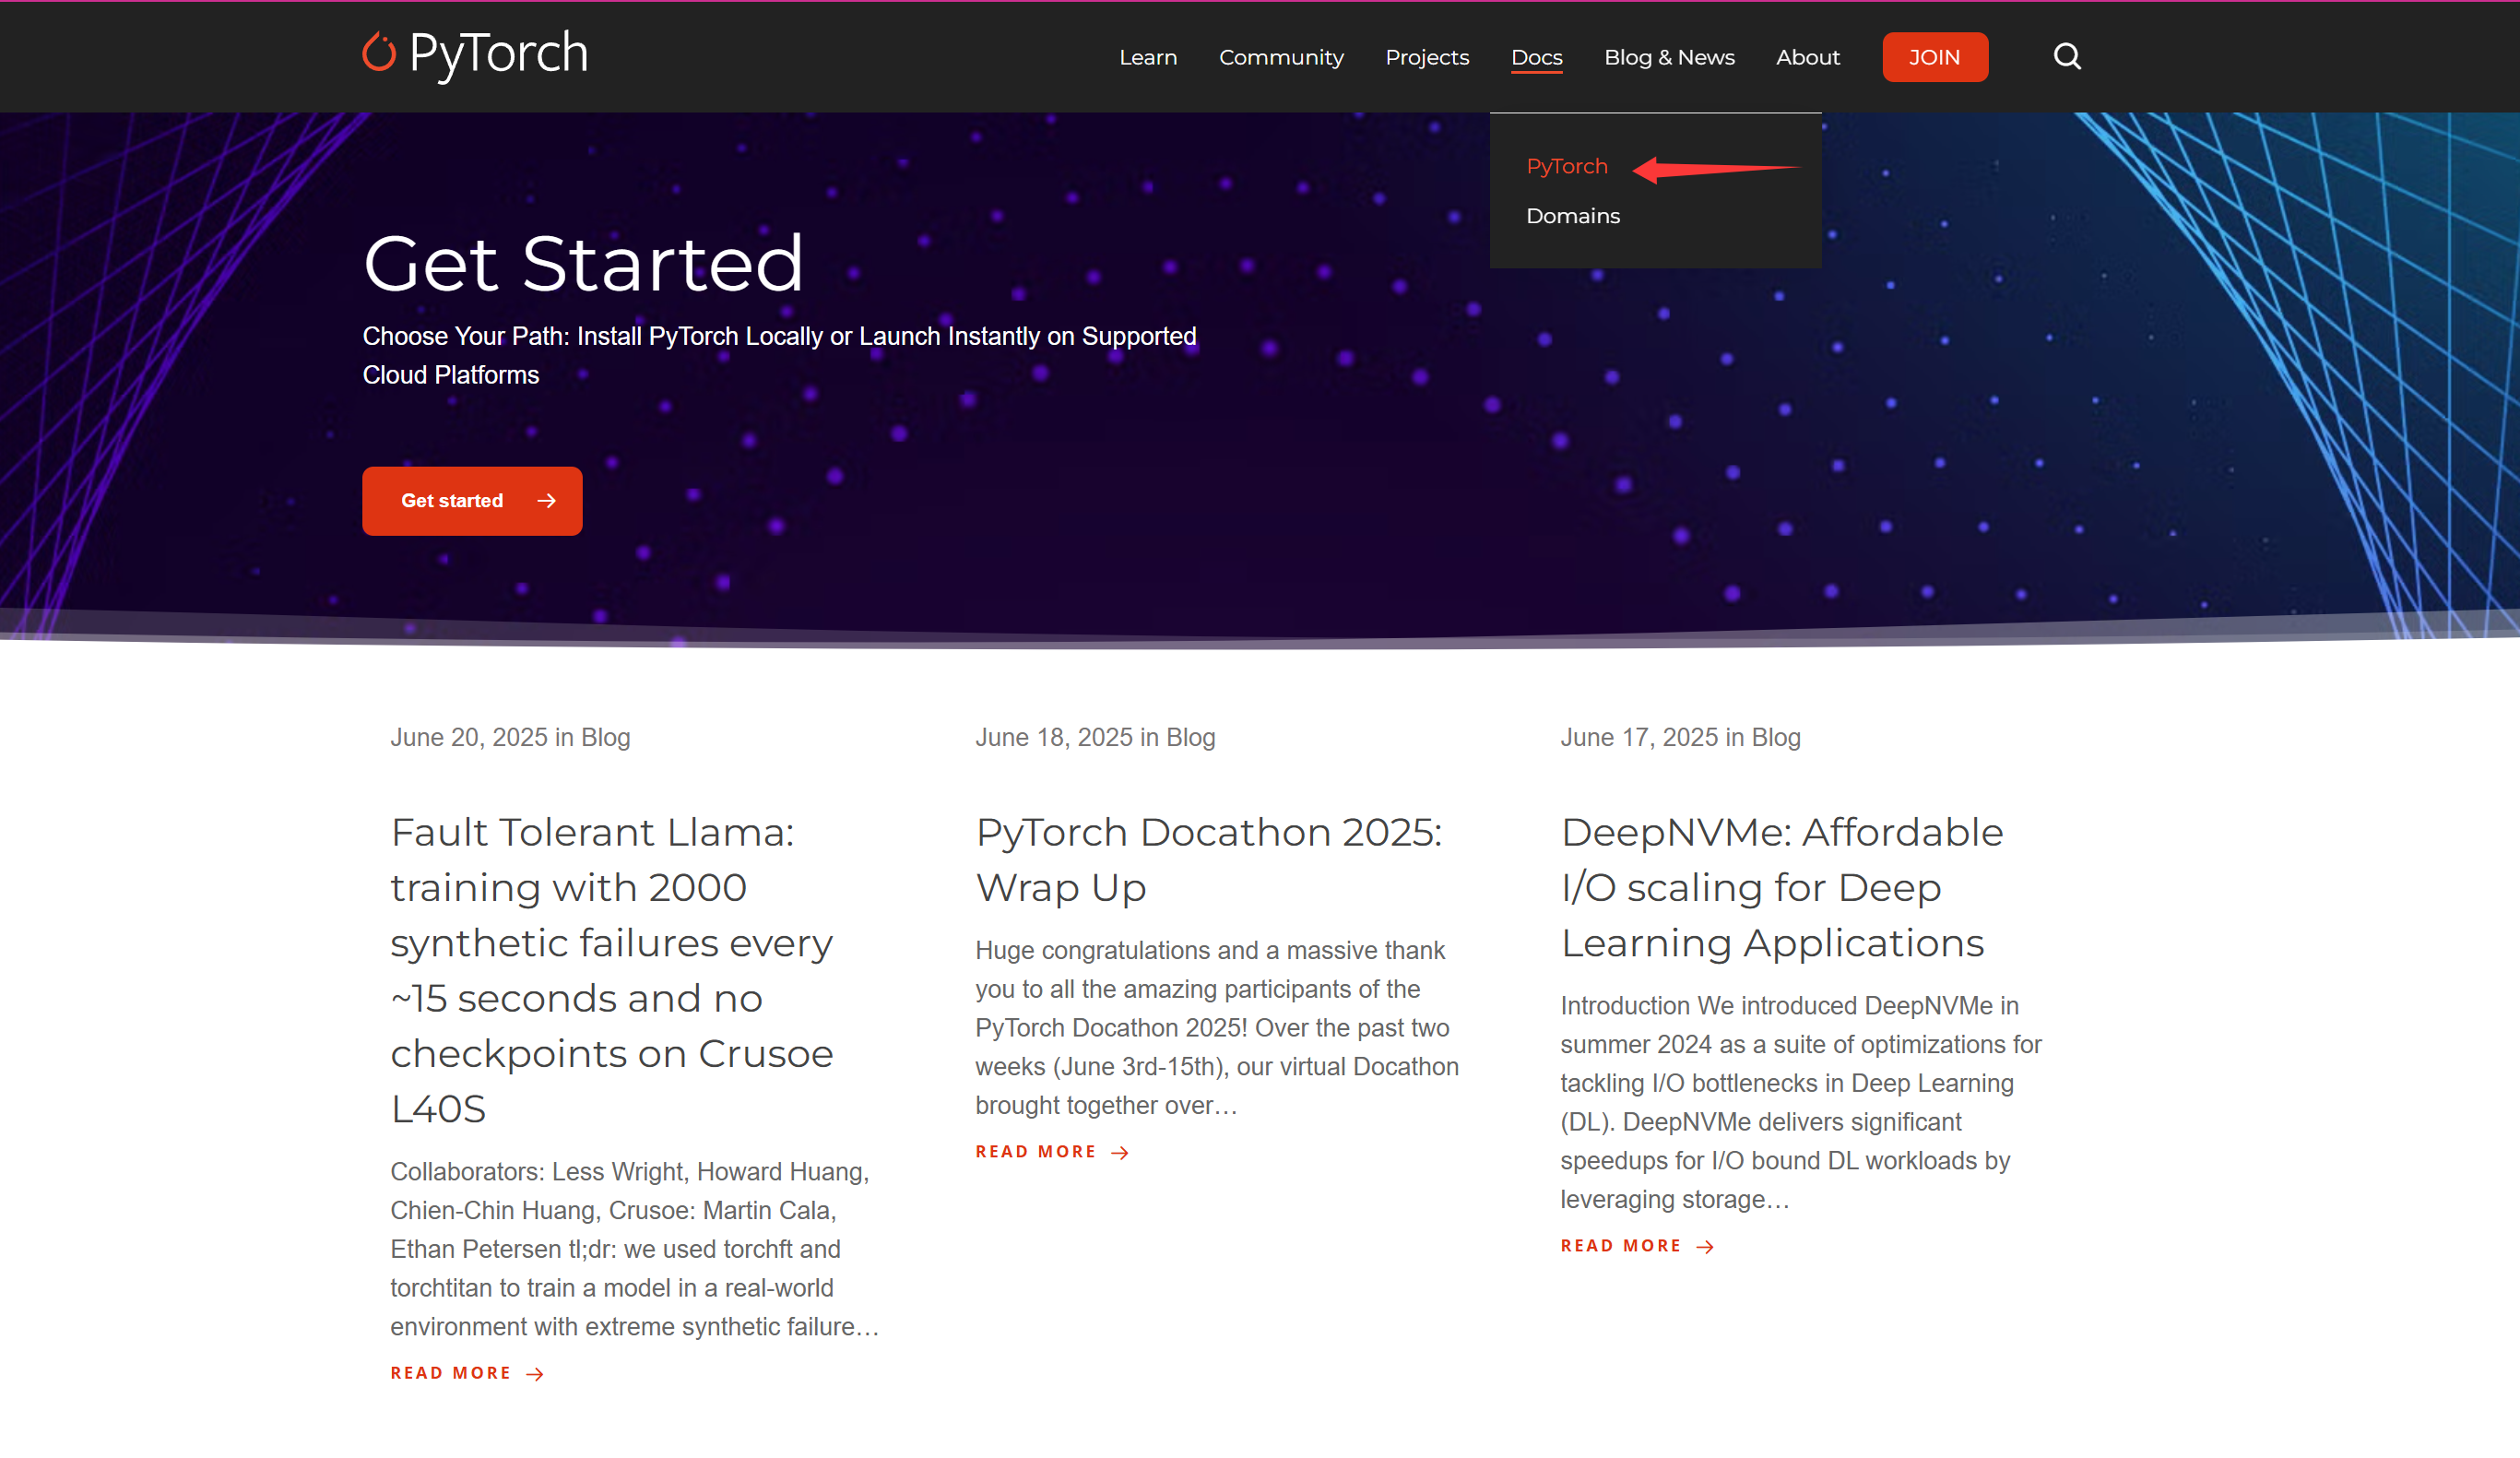Open the Blog & News menu
Screen dimensions: 2520x1458
click(1668, 58)
